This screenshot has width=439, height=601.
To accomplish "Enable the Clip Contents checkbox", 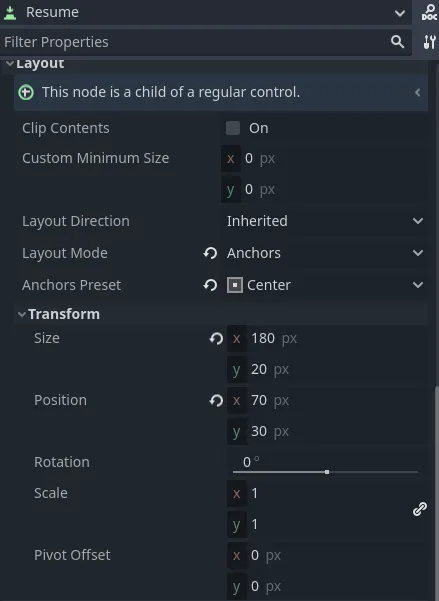I will [x=233, y=128].
